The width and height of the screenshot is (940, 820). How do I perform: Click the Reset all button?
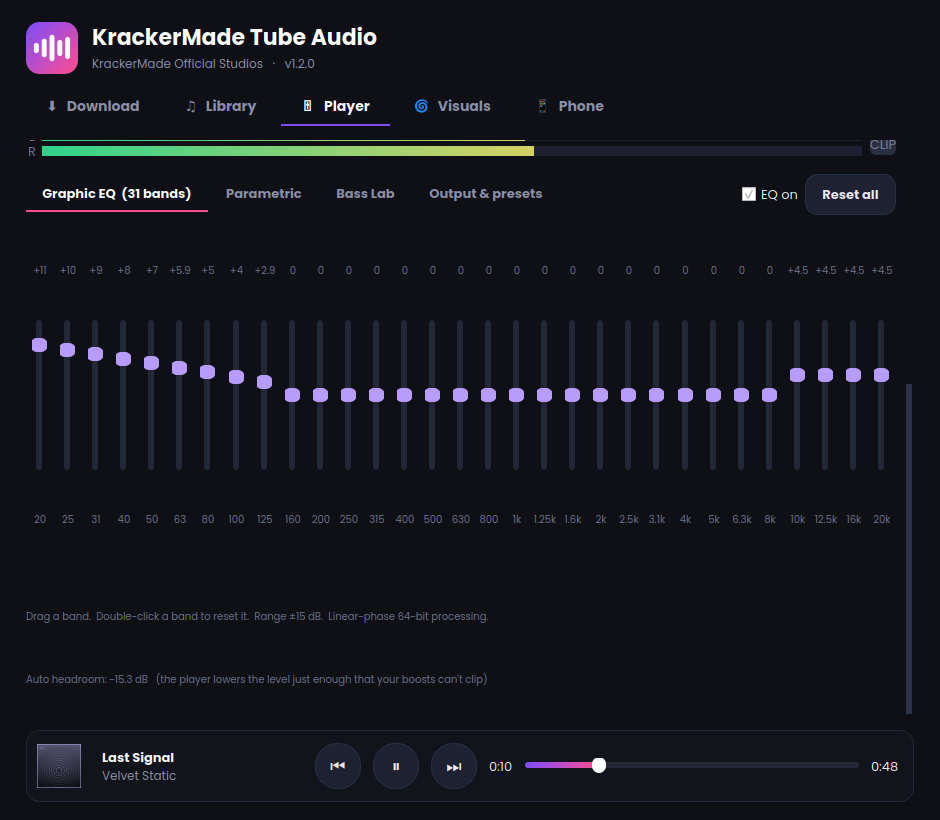[x=850, y=194]
